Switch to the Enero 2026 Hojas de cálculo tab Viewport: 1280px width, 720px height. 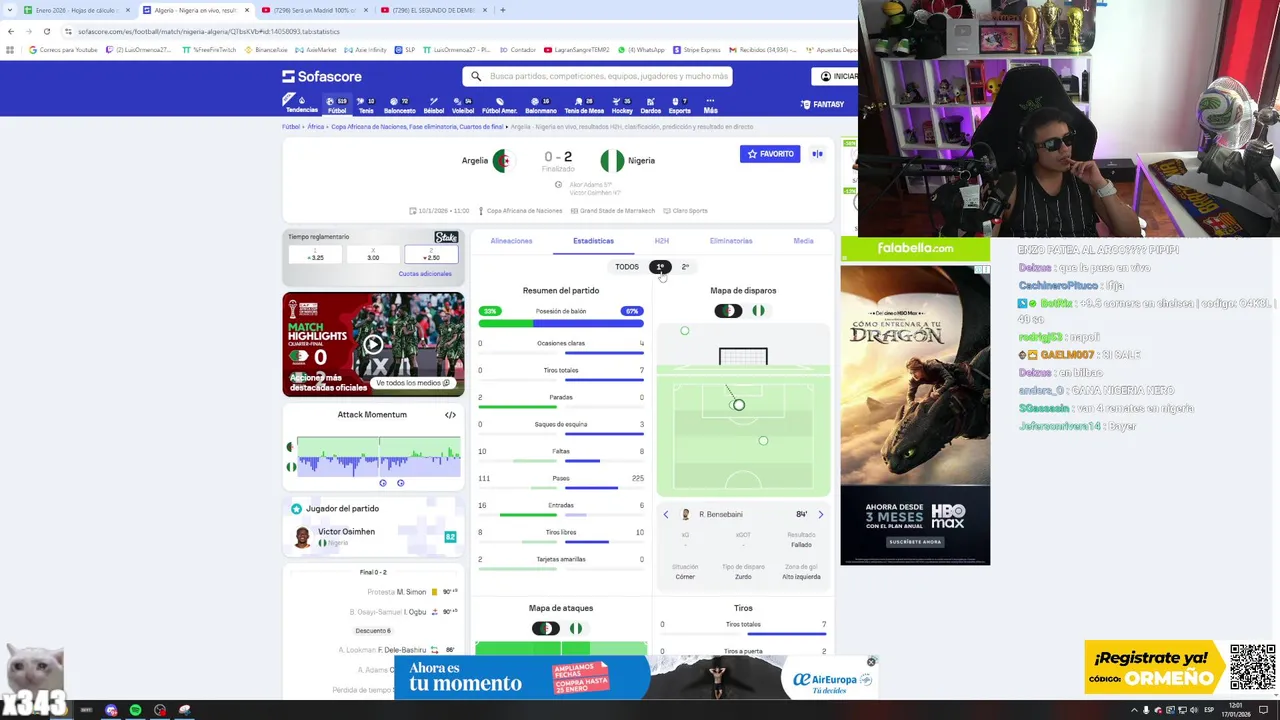[x=77, y=10]
